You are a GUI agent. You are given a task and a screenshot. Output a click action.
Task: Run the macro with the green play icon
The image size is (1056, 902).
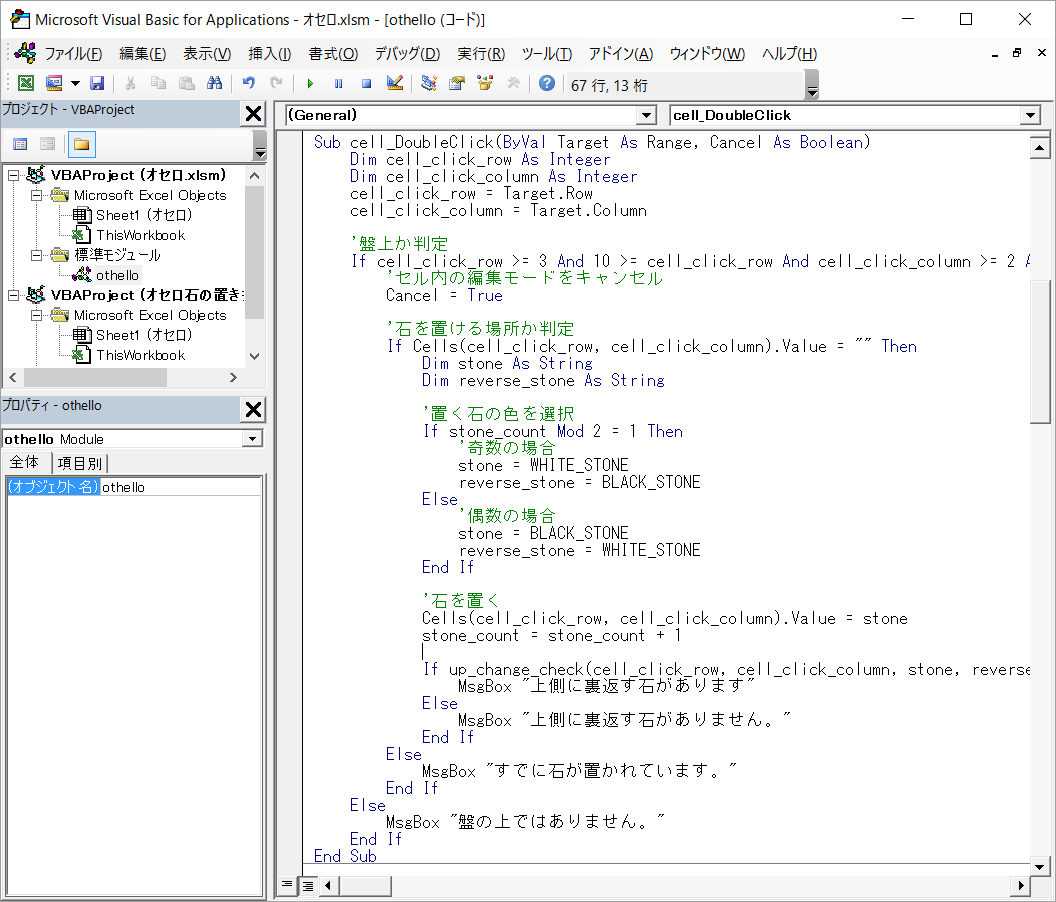310,84
